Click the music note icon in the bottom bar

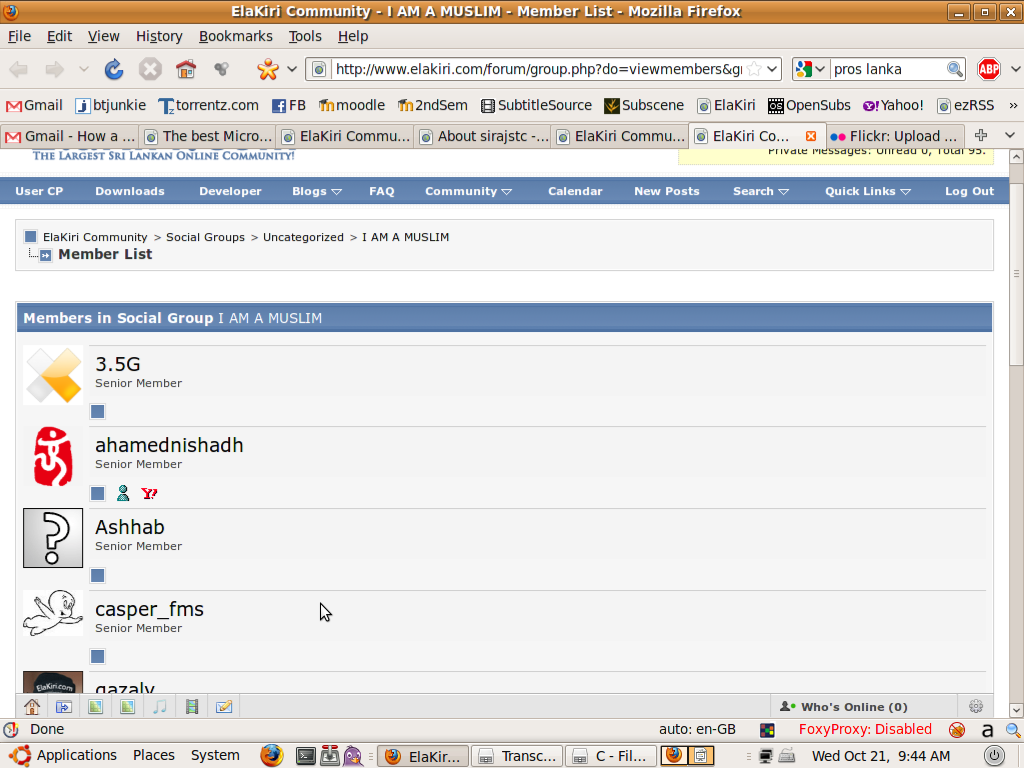pos(159,707)
